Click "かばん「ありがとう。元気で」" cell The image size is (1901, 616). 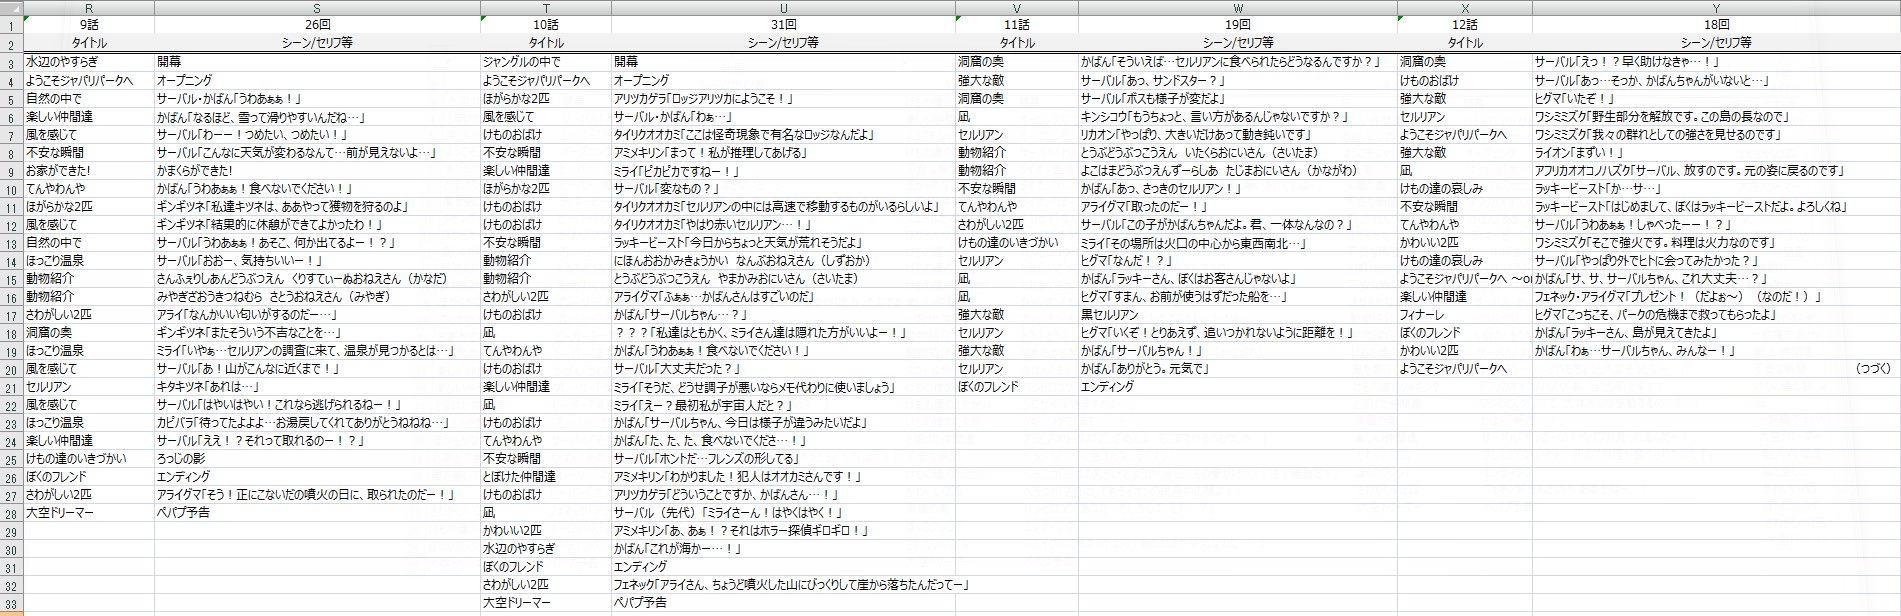pyautogui.click(x=1237, y=369)
